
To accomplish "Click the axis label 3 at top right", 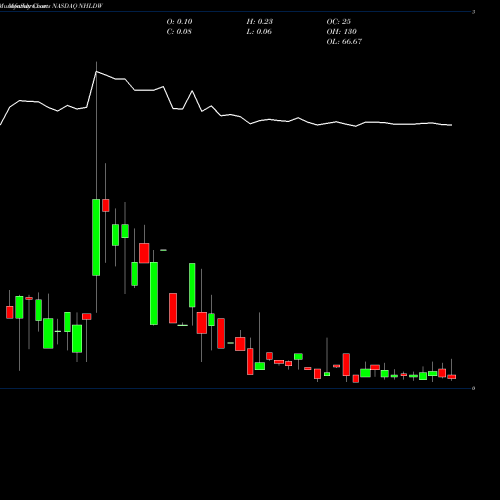I will tap(473, 12).
